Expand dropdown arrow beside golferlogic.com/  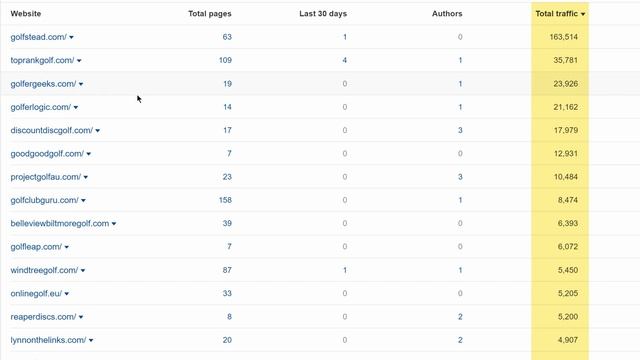tap(76, 107)
